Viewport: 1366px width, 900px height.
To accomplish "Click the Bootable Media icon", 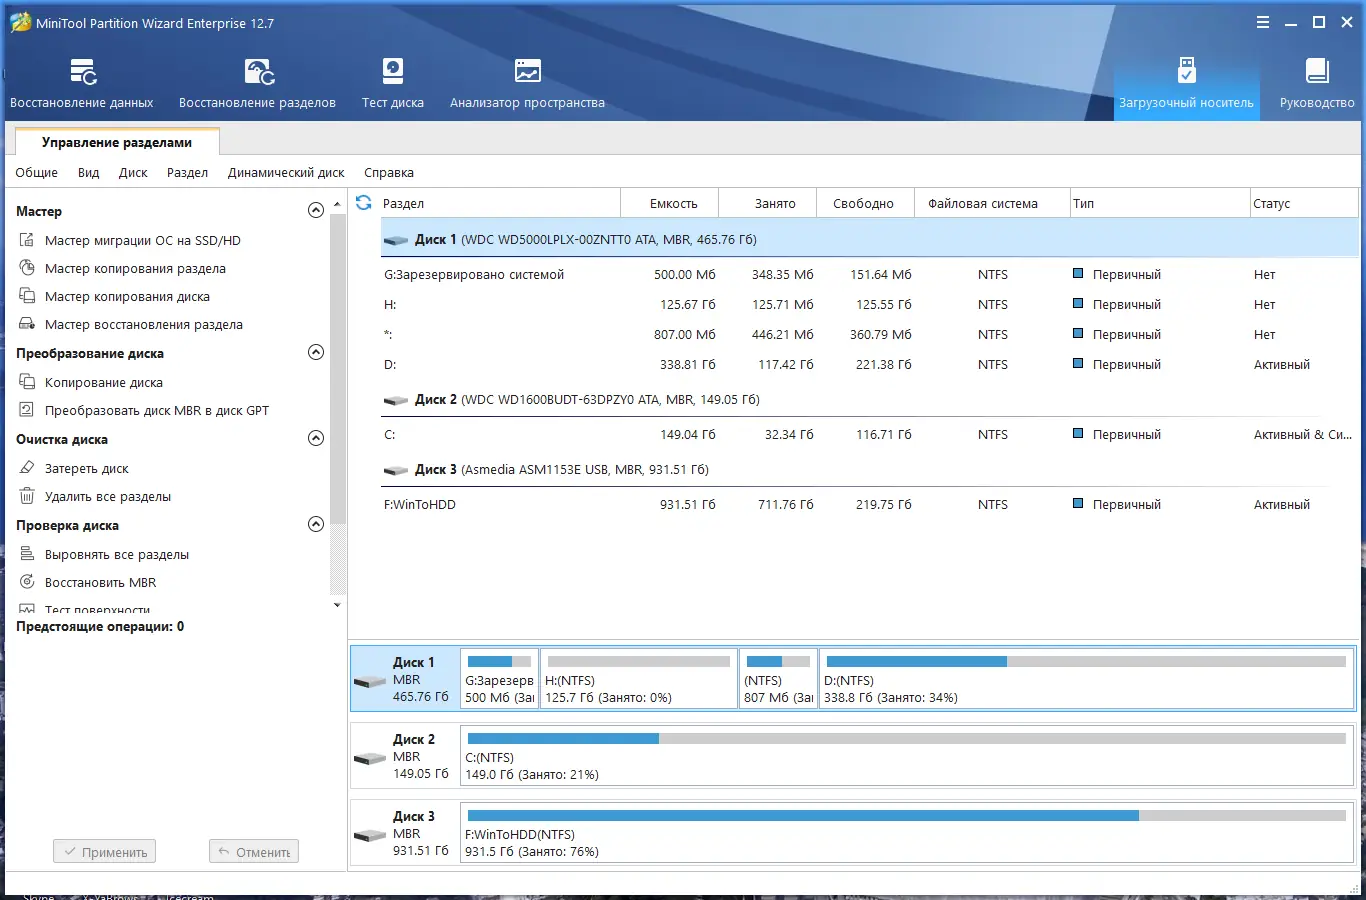I will (1186, 72).
